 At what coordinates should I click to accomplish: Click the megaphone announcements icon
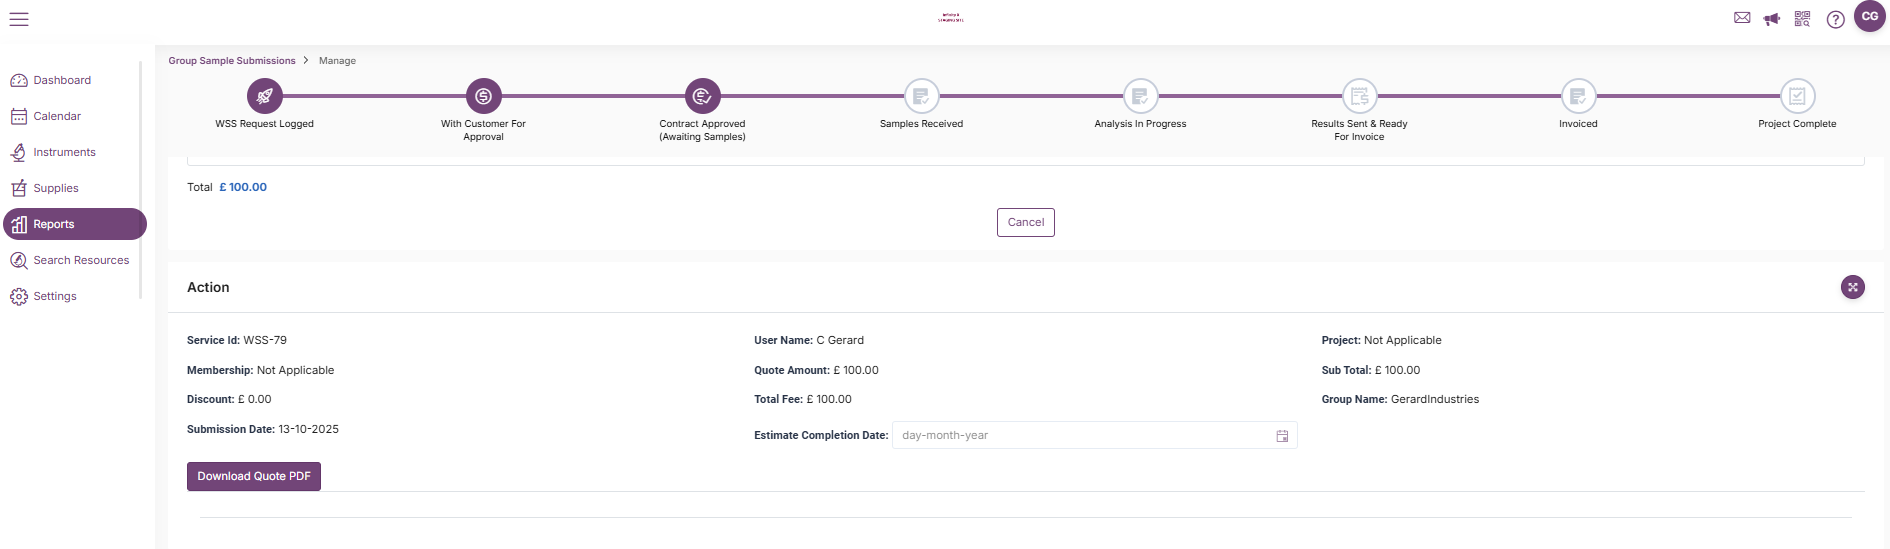click(x=1772, y=19)
